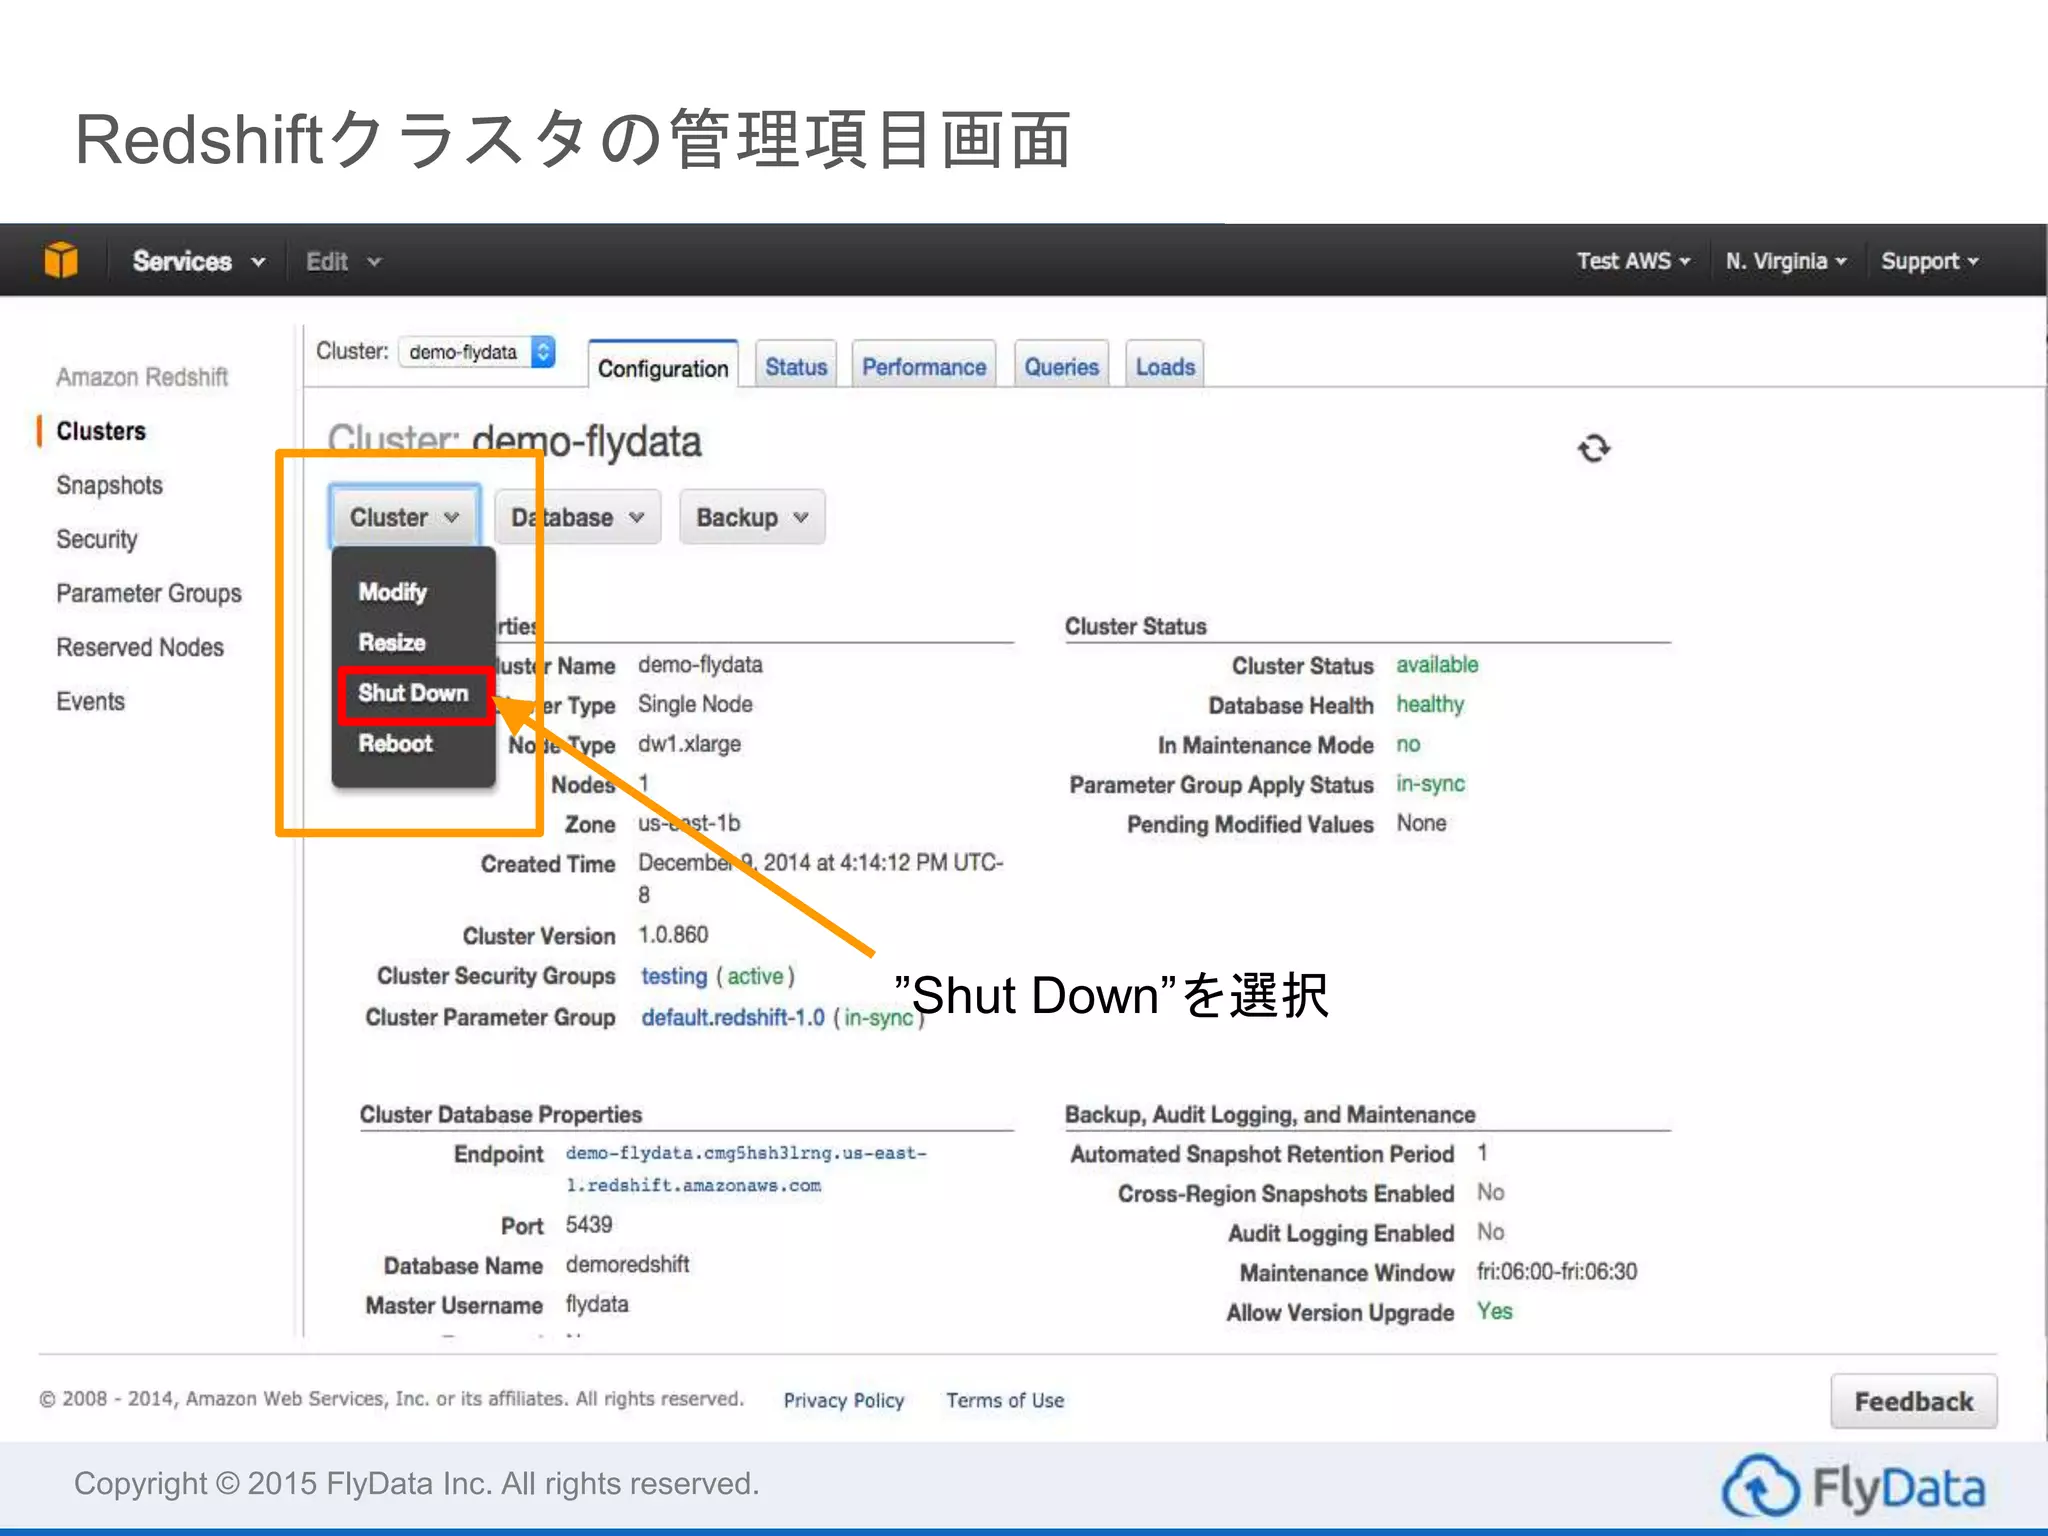Click the Cluster Database Properties heading
This screenshot has height=1536, width=2048.
[x=501, y=1114]
